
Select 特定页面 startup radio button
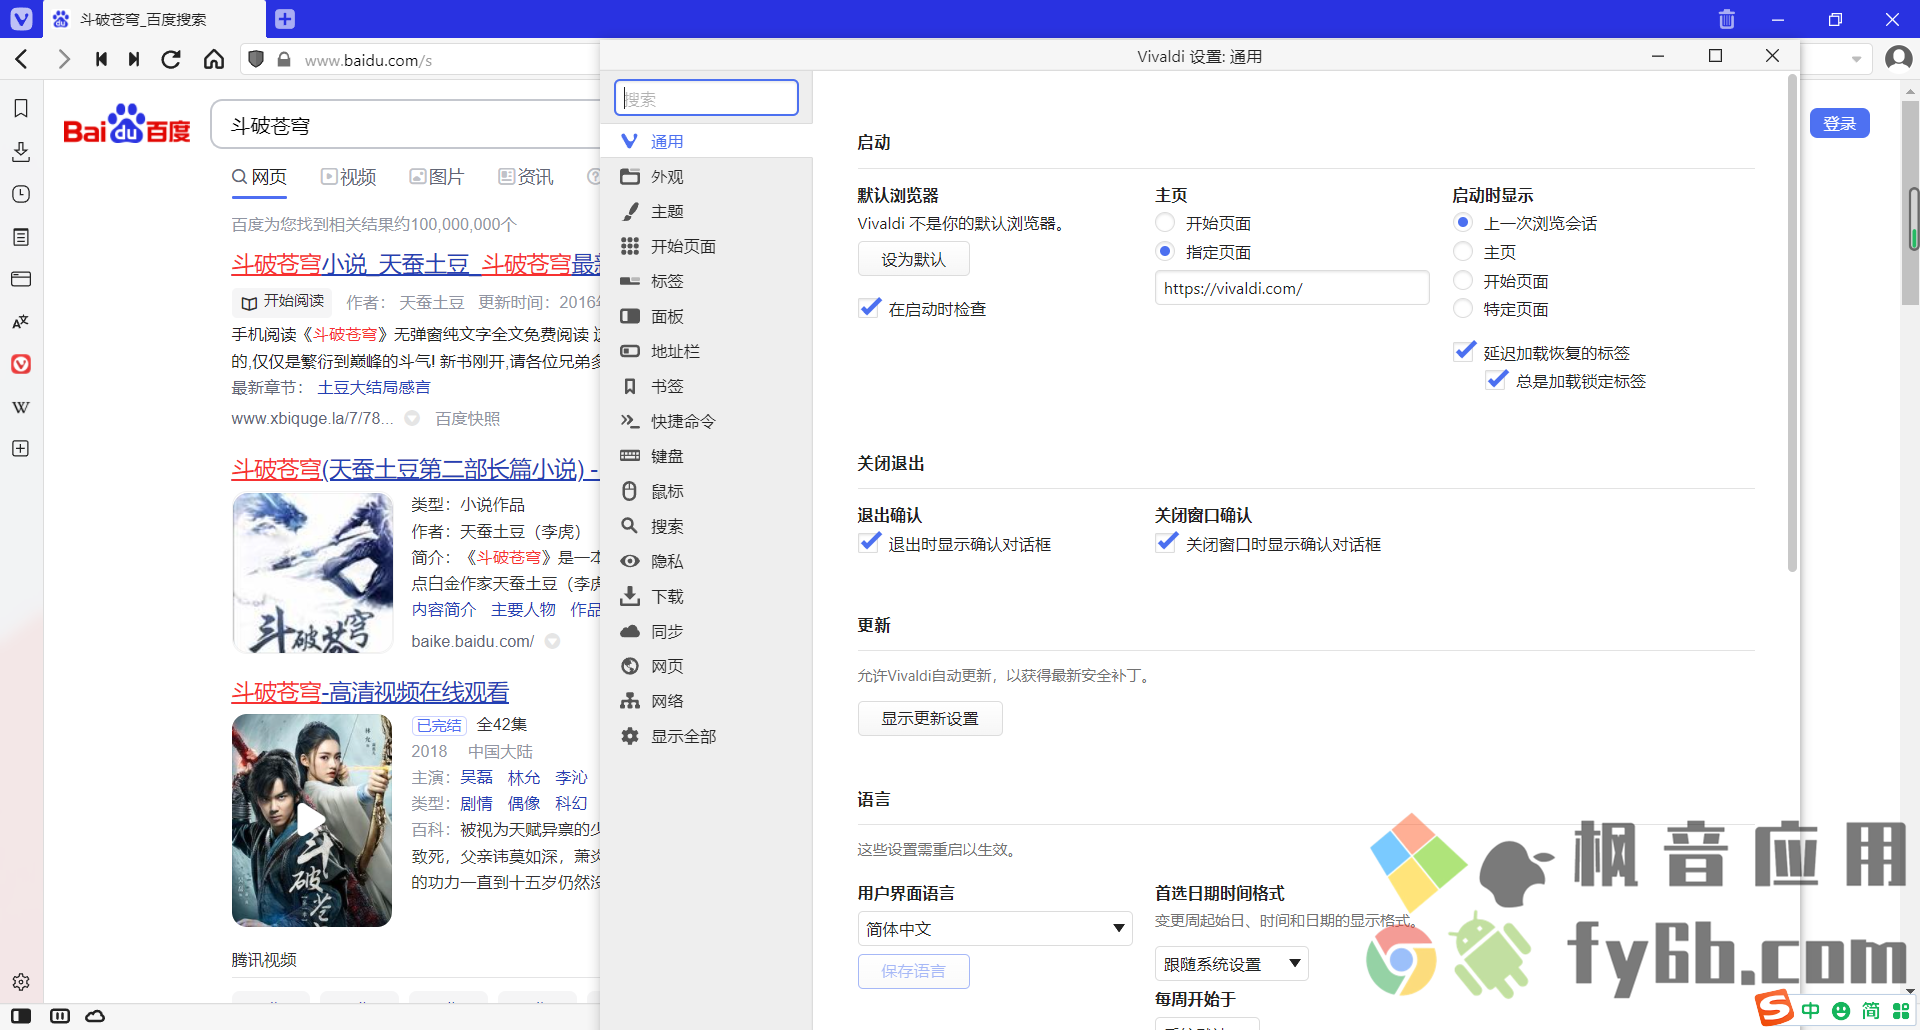pos(1463,308)
